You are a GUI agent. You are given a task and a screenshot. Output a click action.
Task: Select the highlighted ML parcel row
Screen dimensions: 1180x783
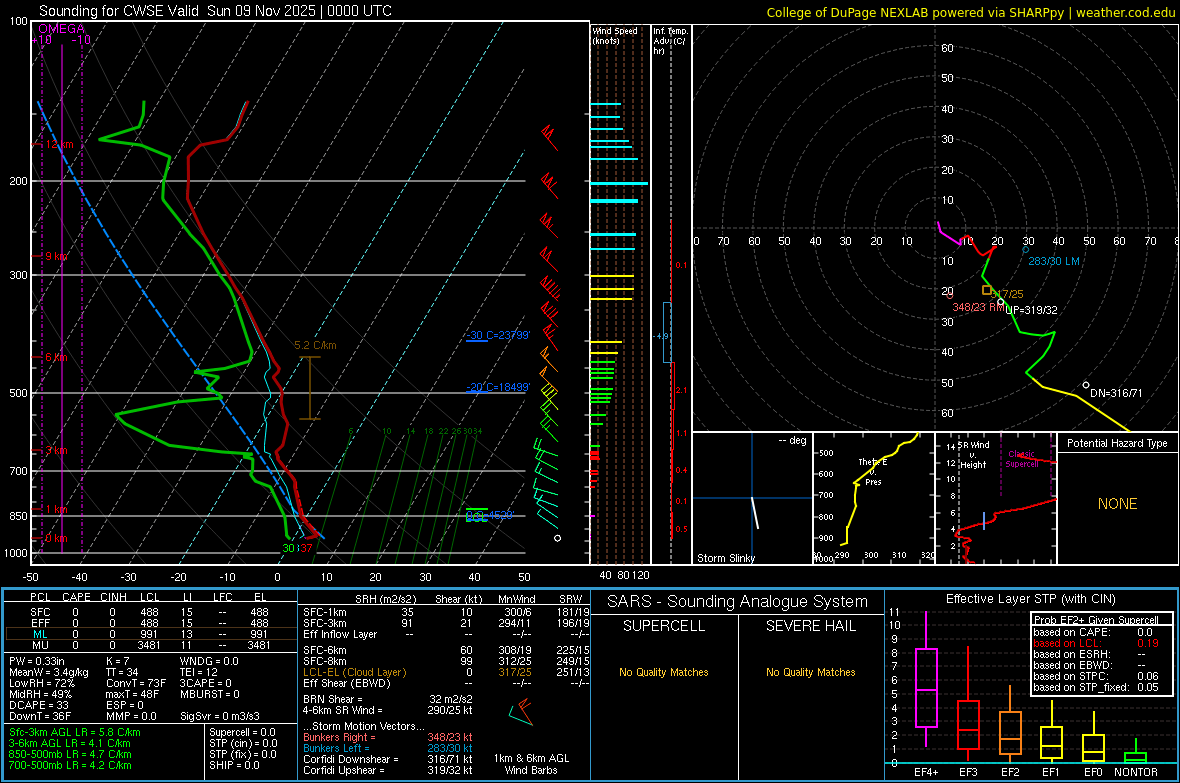pos(150,634)
